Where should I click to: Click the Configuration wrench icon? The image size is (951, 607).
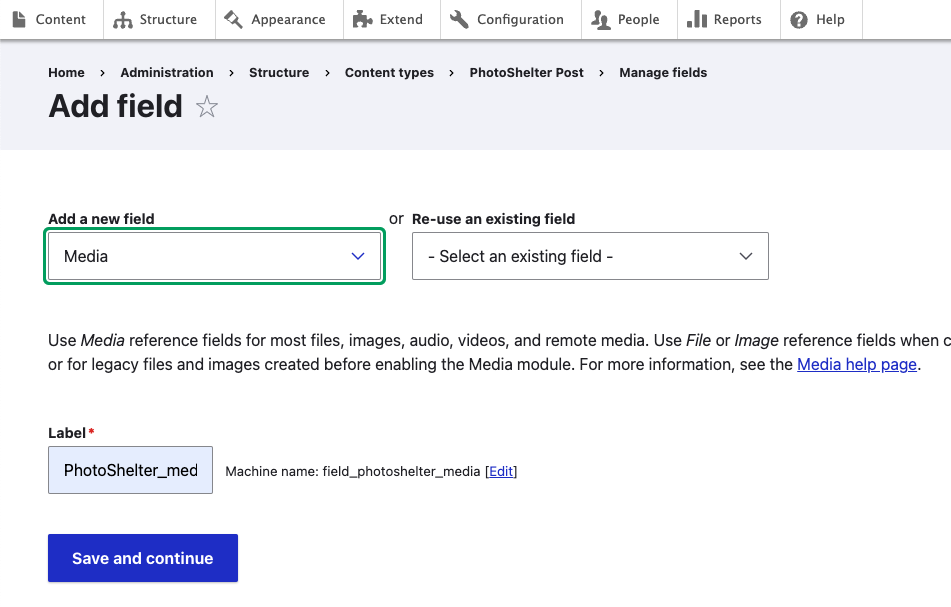[459, 19]
